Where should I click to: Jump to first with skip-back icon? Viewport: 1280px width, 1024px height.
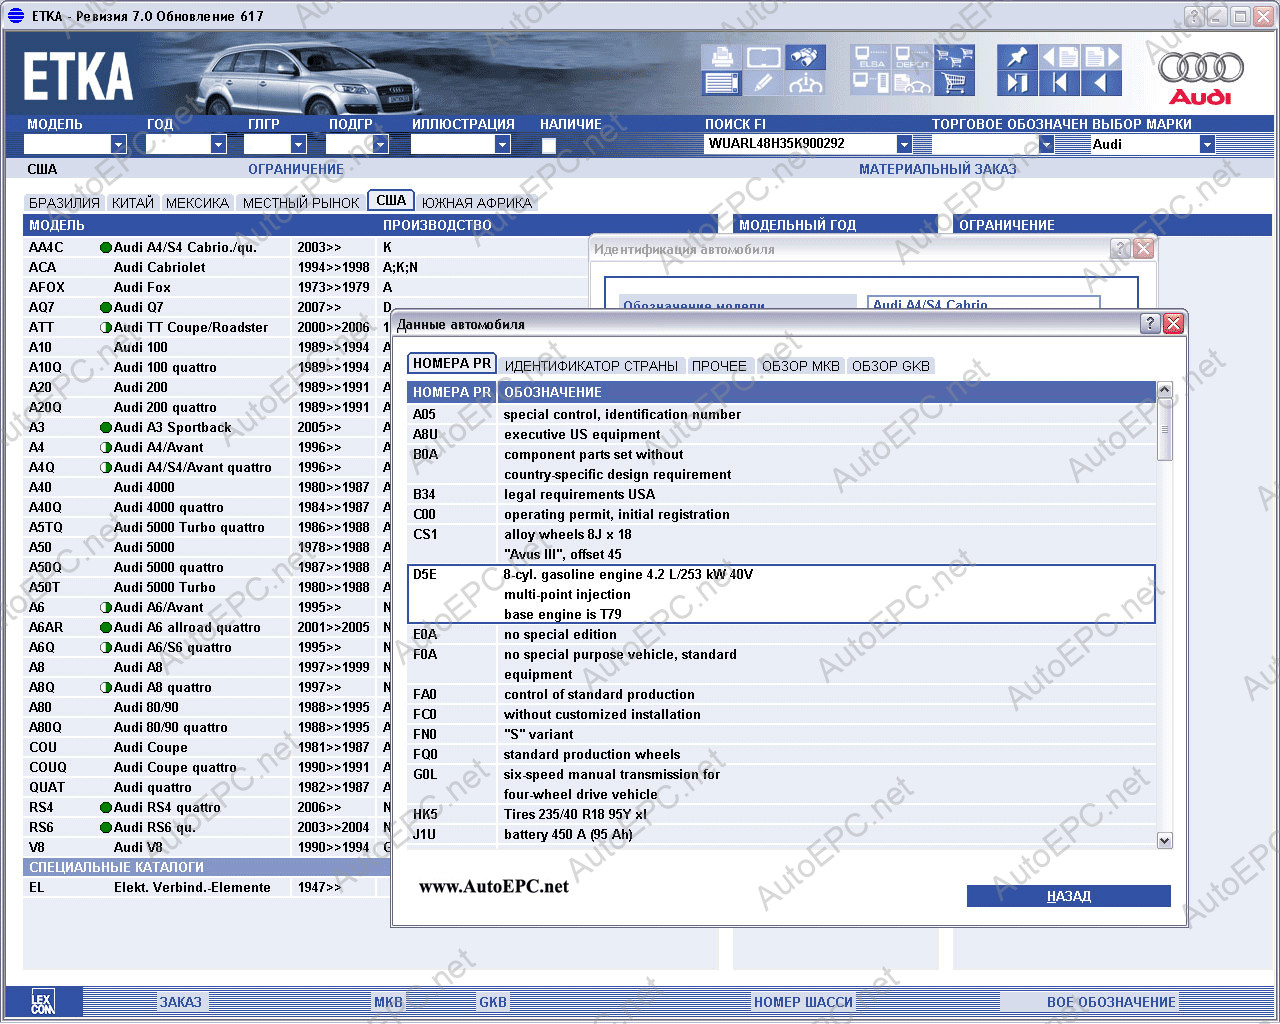(x=1059, y=83)
